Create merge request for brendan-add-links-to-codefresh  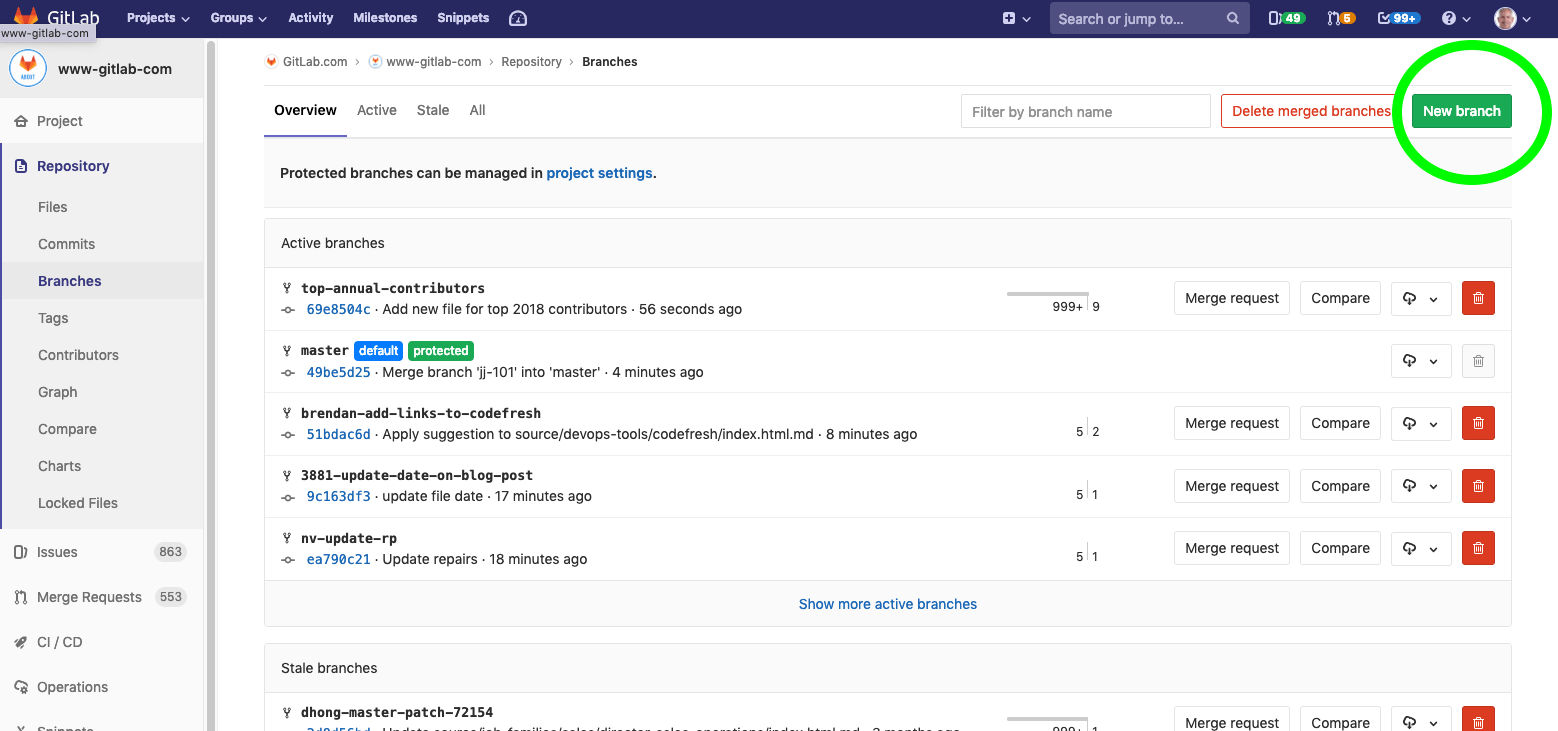coord(1232,423)
